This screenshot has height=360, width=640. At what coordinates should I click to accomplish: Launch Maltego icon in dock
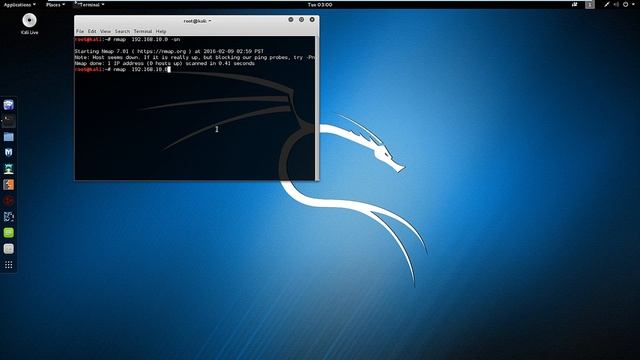9,216
